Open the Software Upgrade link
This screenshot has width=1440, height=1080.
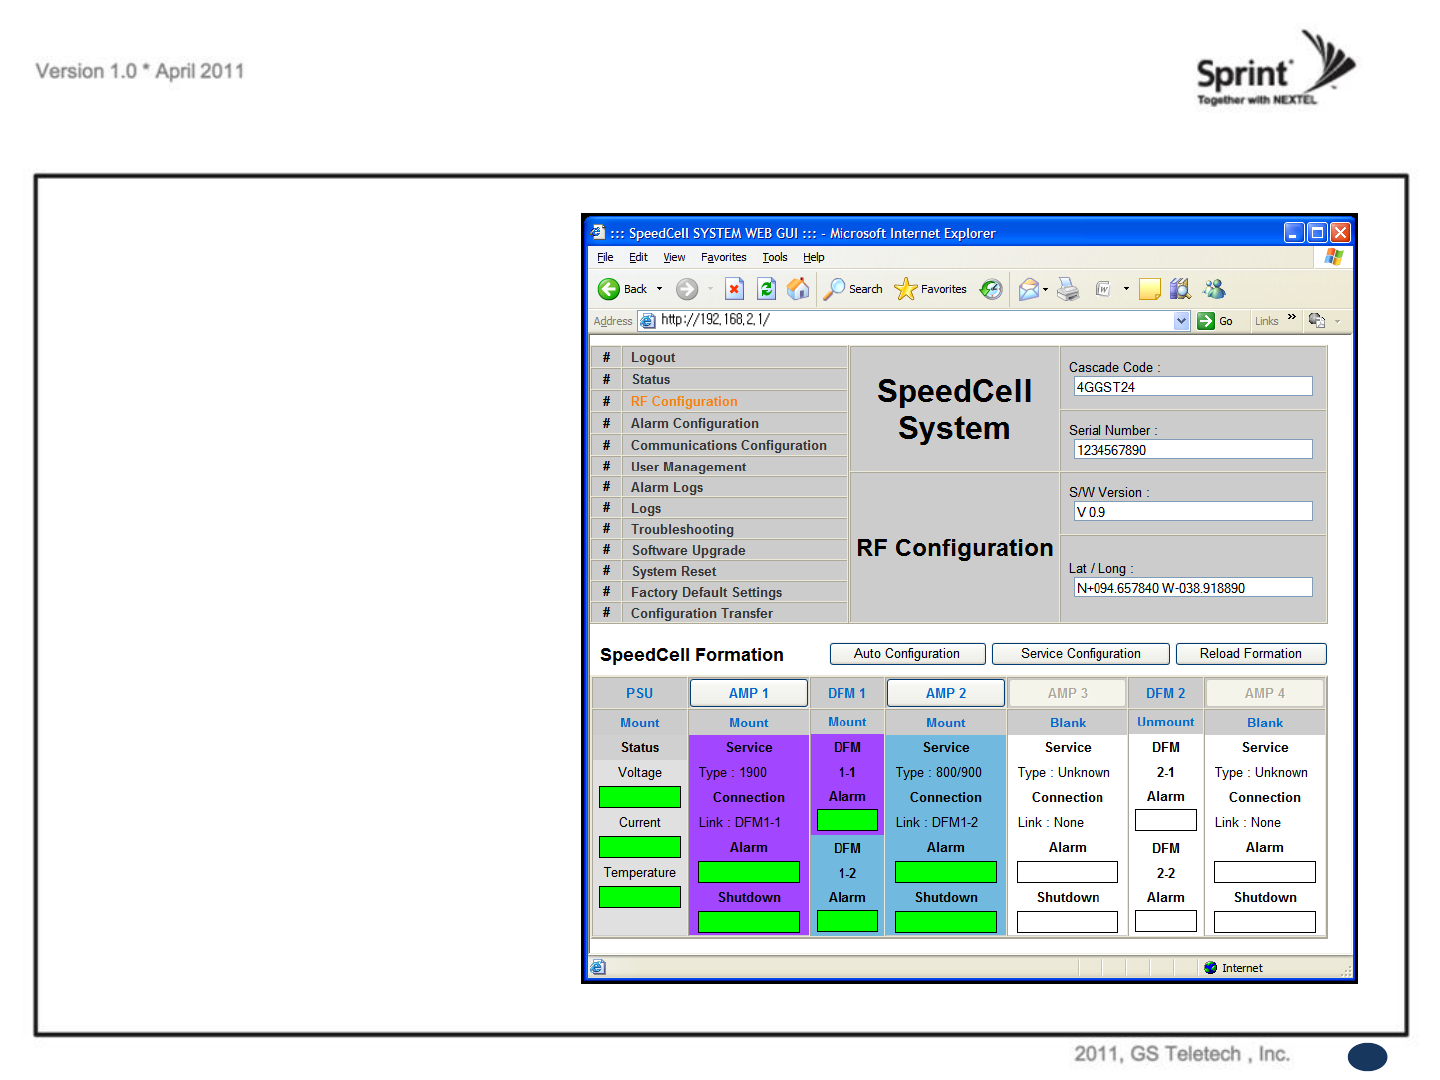coord(689,551)
